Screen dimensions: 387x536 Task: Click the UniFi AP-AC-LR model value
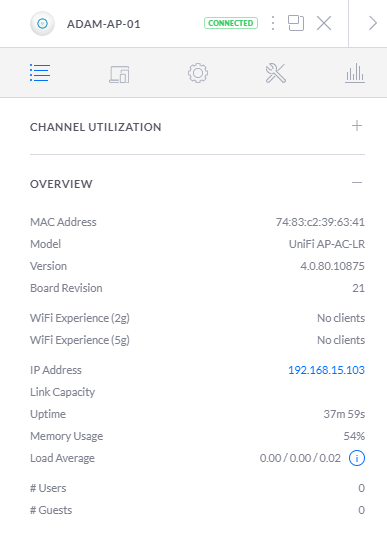click(327, 244)
